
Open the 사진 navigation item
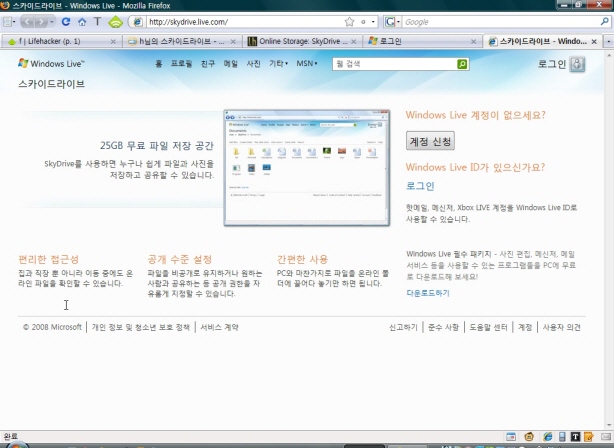253,63
